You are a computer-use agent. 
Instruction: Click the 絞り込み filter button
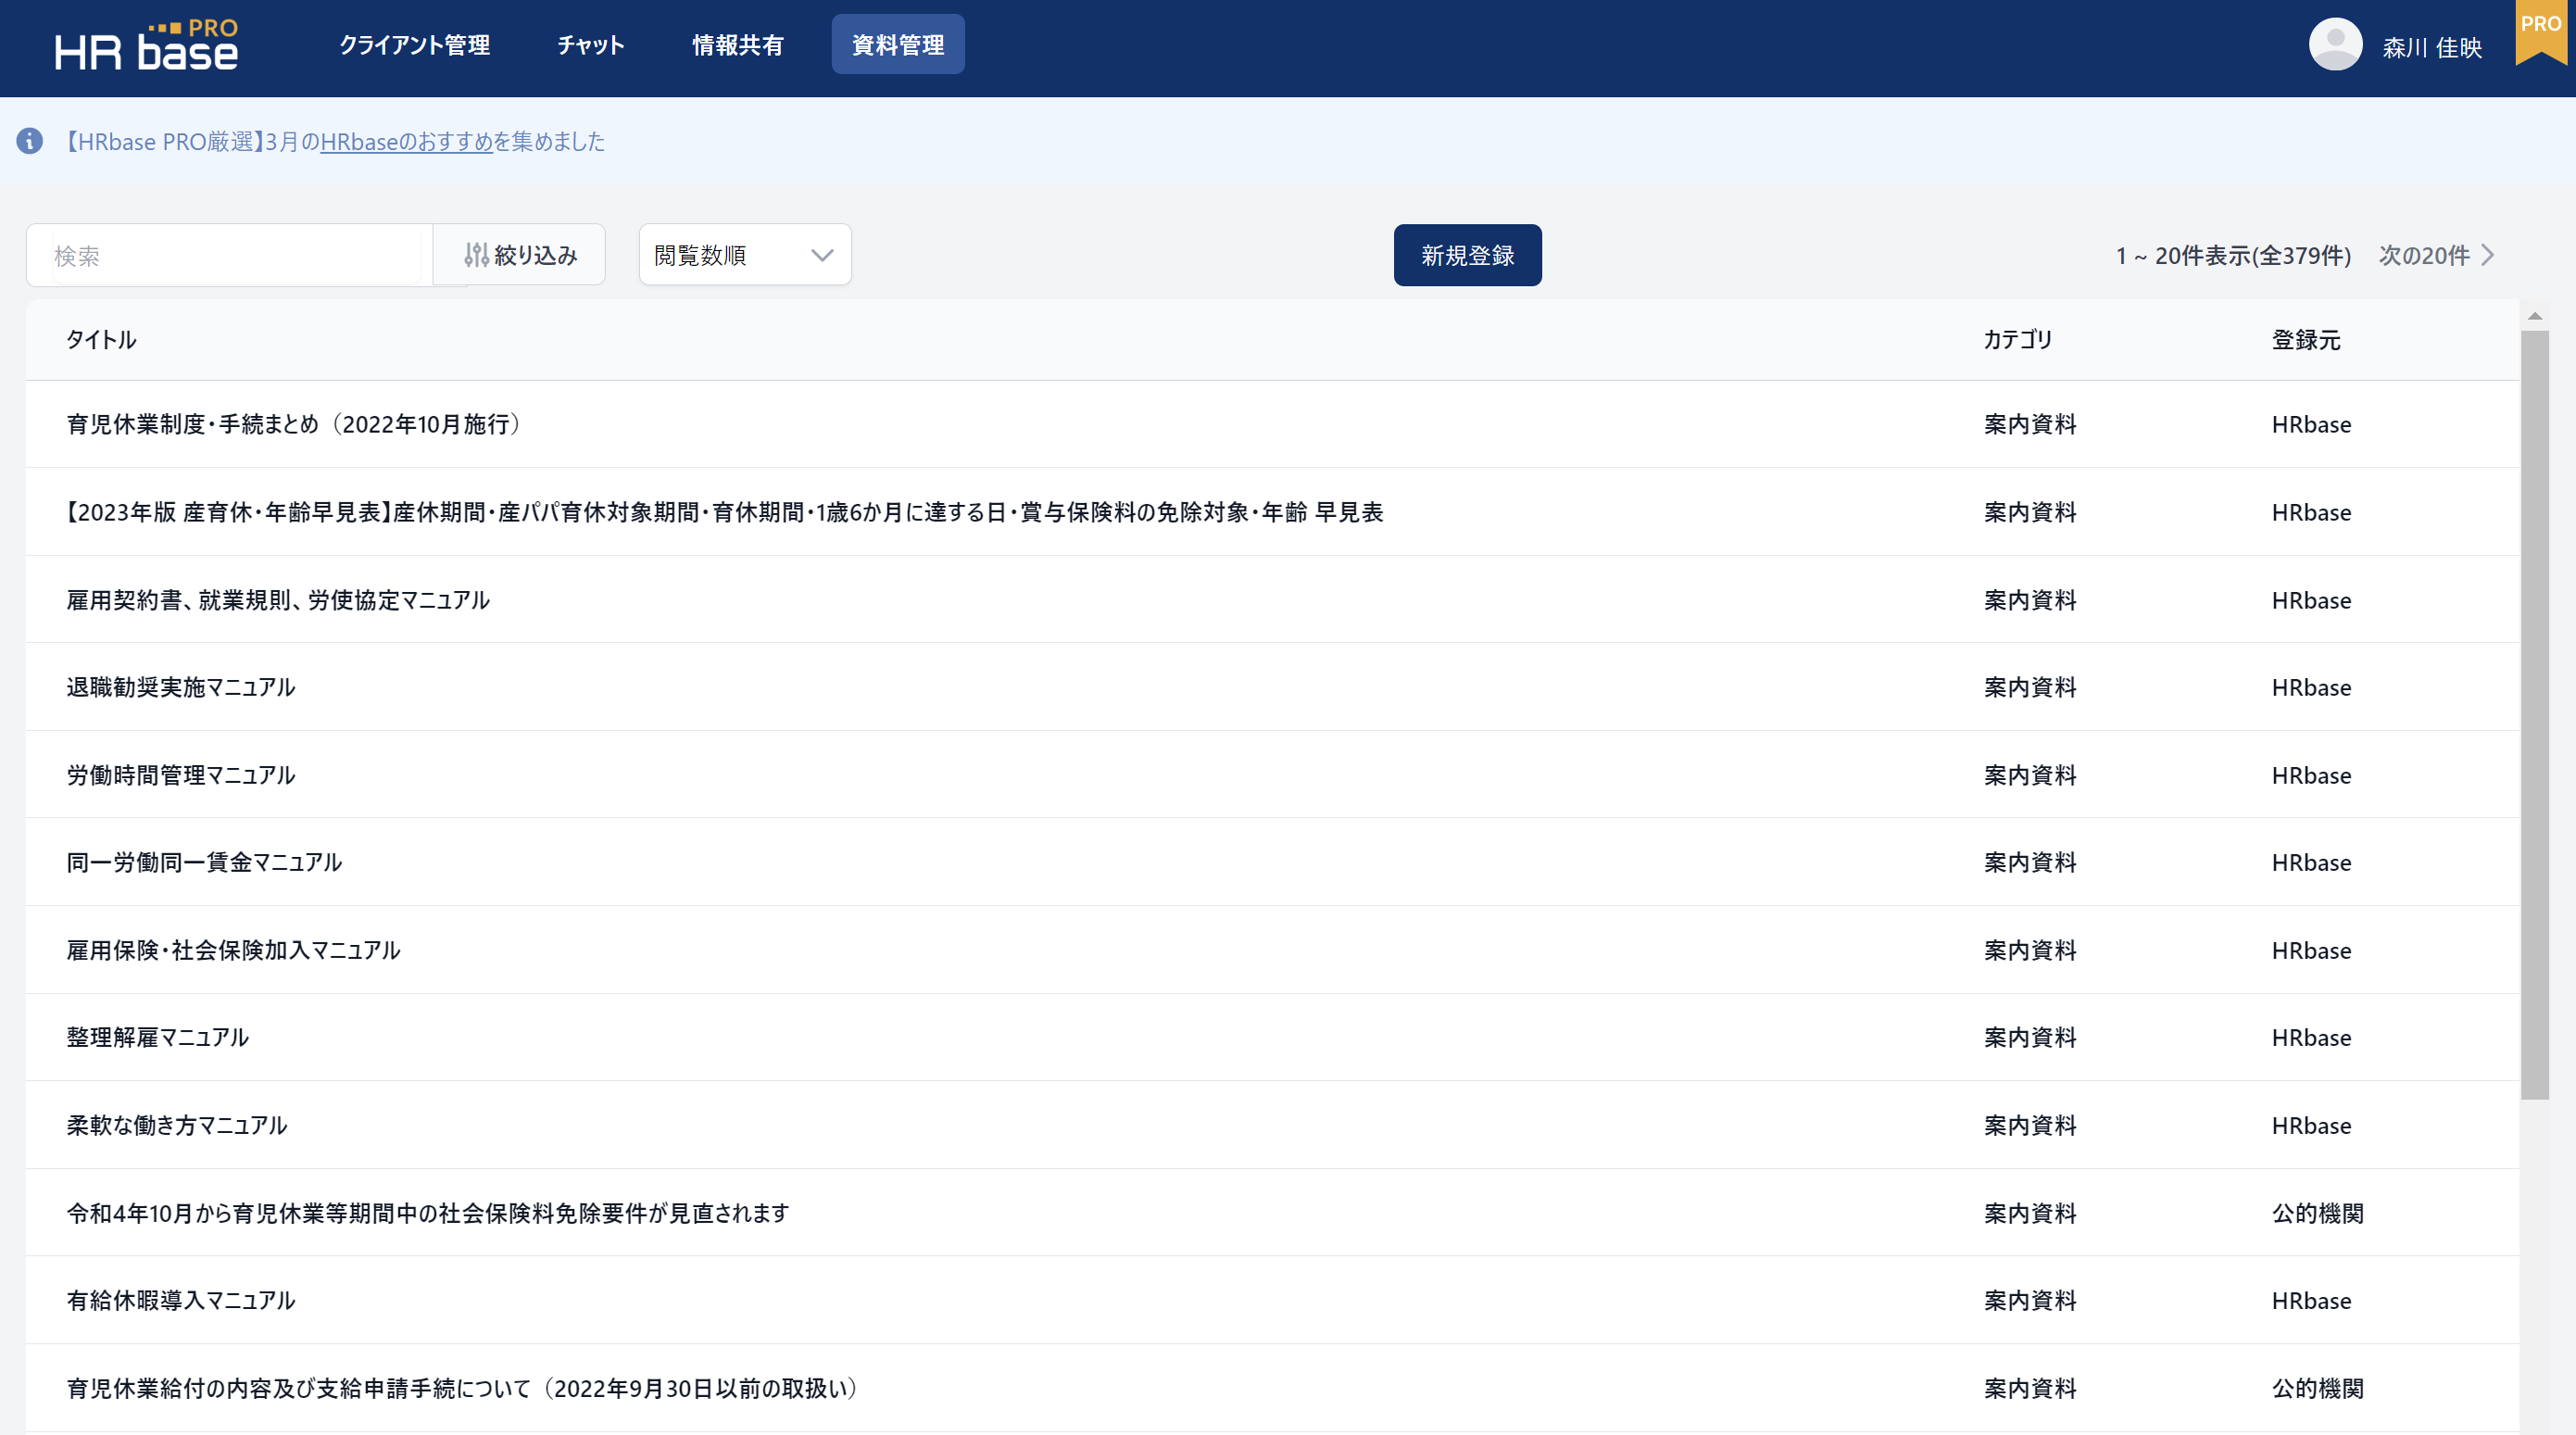(520, 255)
